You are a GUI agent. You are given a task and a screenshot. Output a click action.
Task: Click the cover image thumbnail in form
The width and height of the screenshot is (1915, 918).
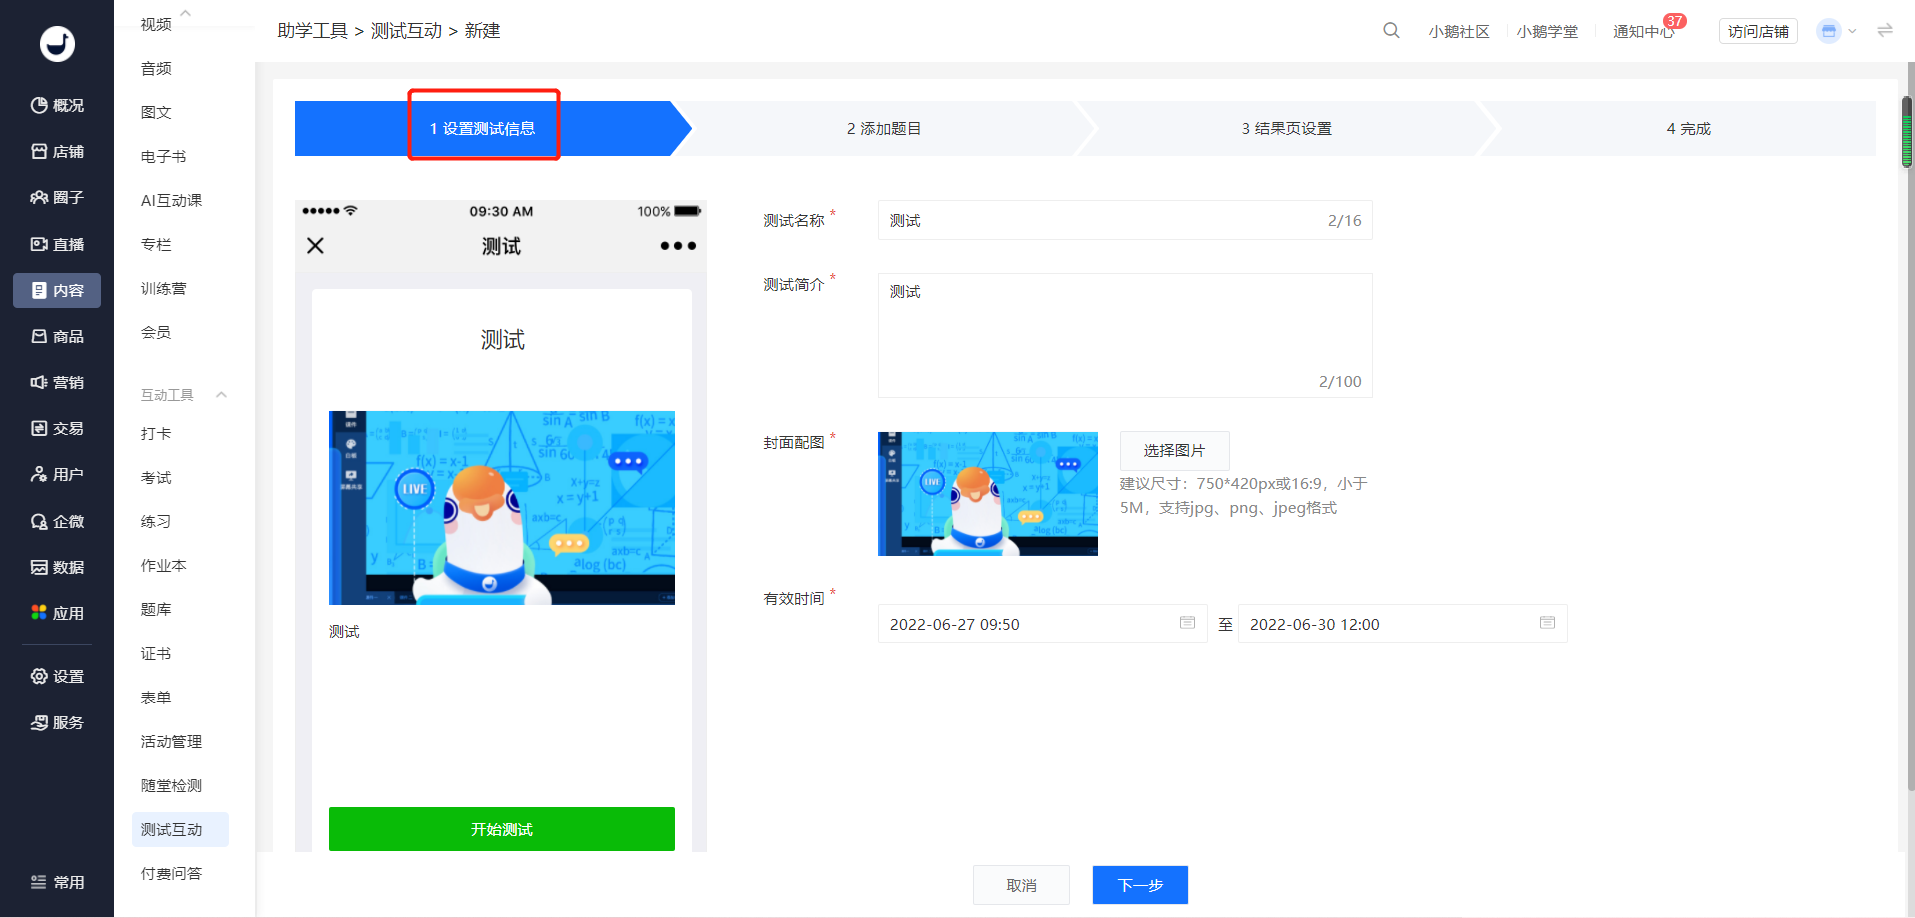point(987,494)
